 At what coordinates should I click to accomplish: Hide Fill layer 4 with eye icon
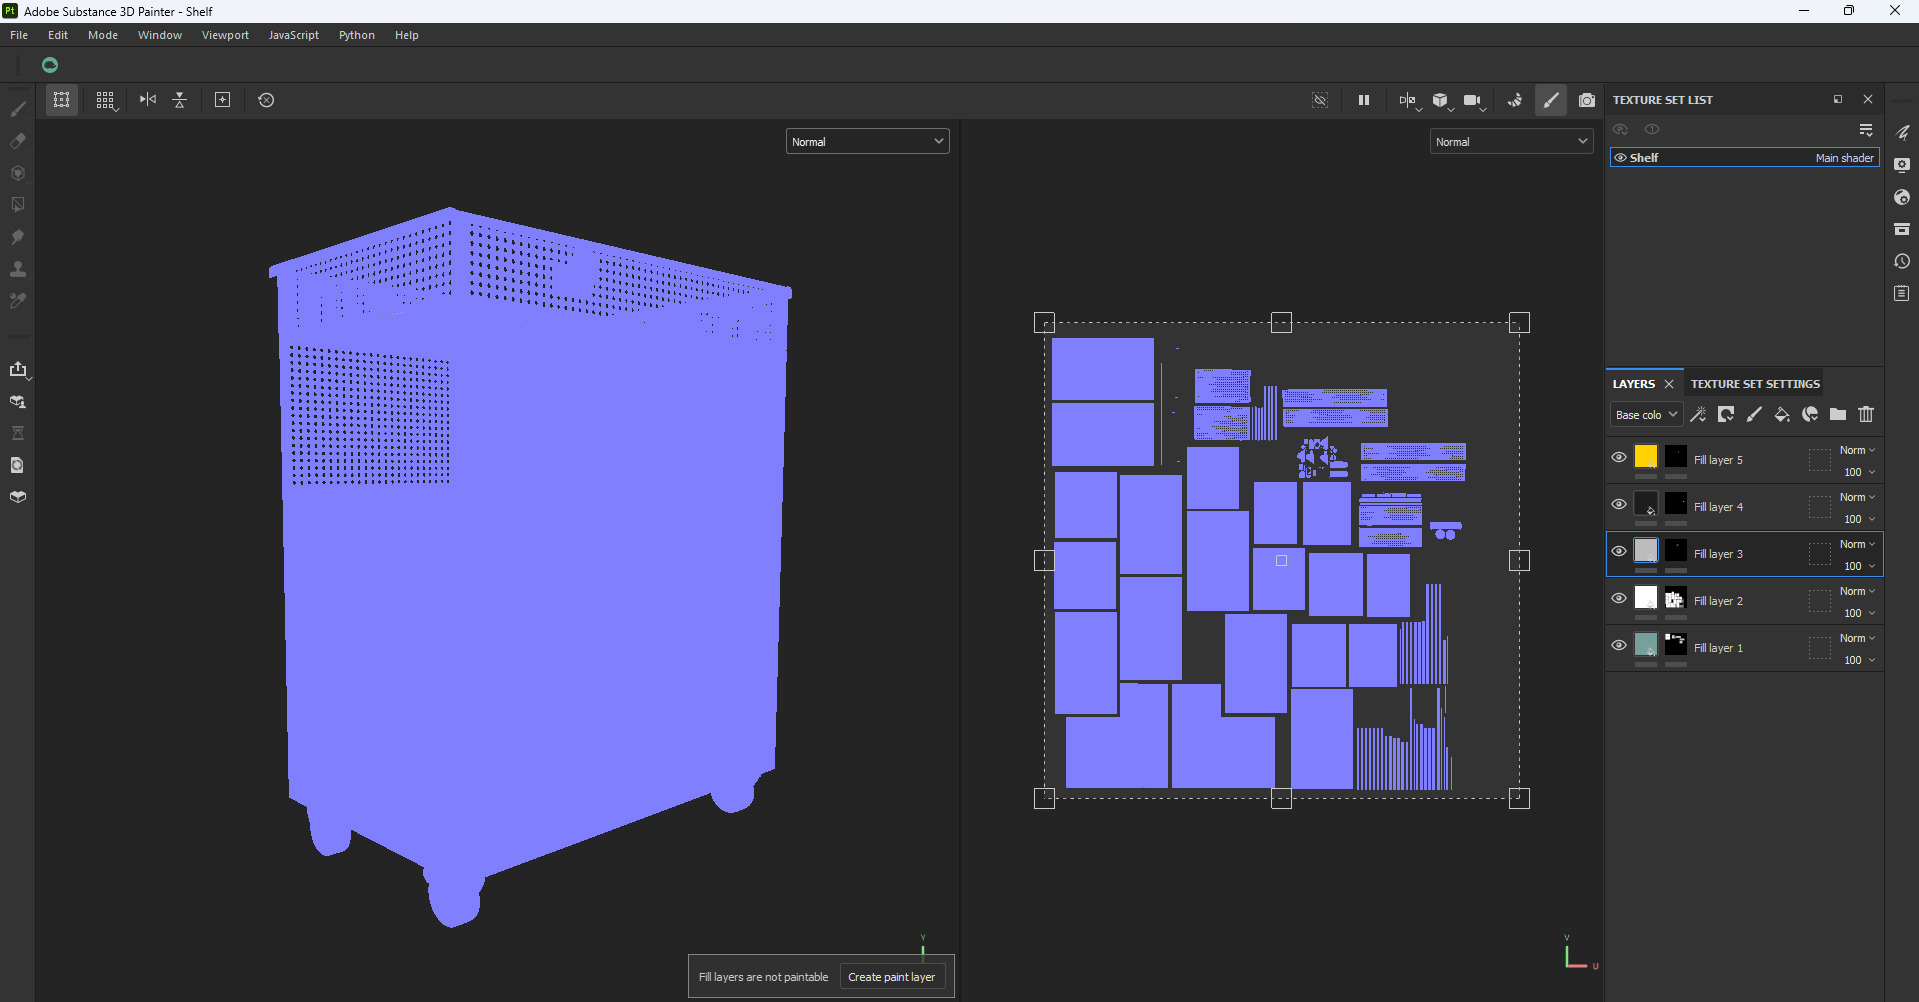coord(1619,504)
